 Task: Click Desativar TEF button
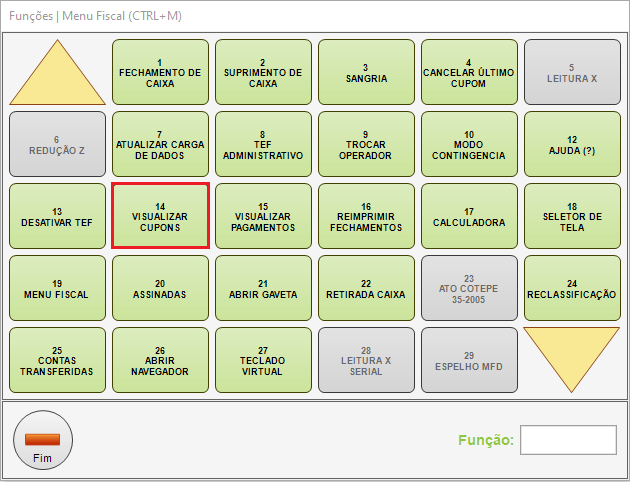click(57, 216)
